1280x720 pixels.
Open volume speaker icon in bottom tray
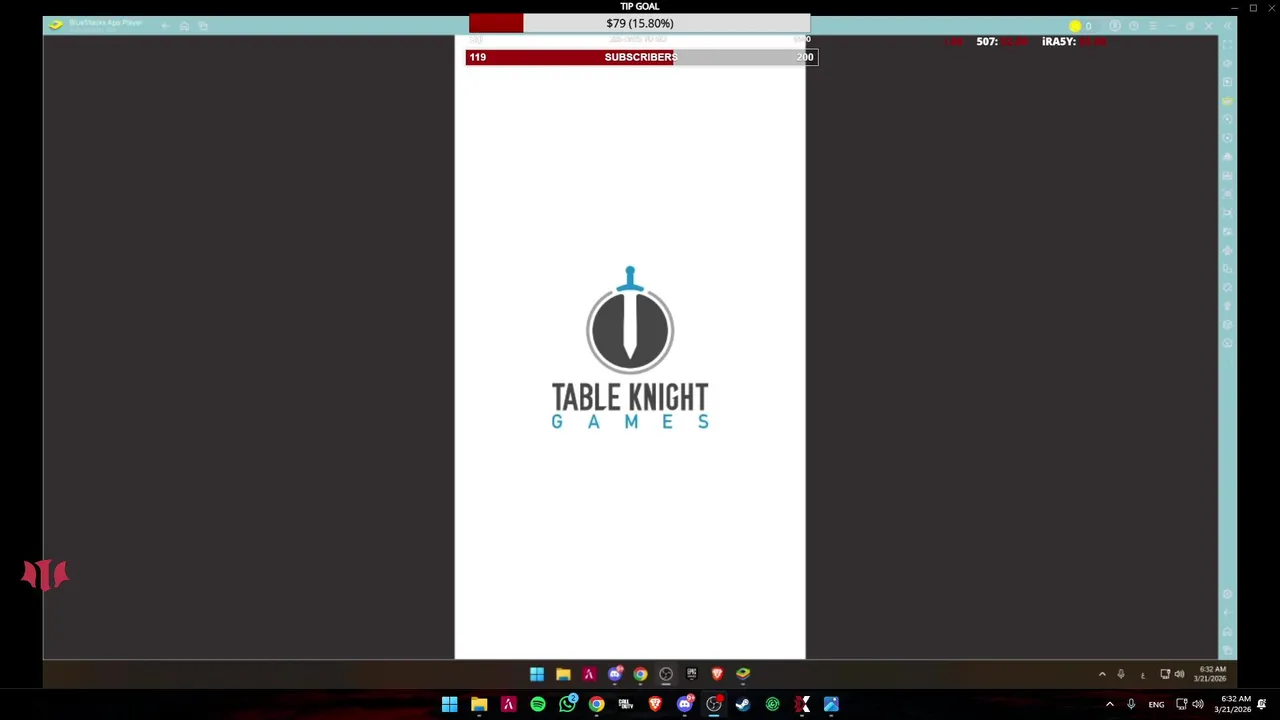[1198, 705]
